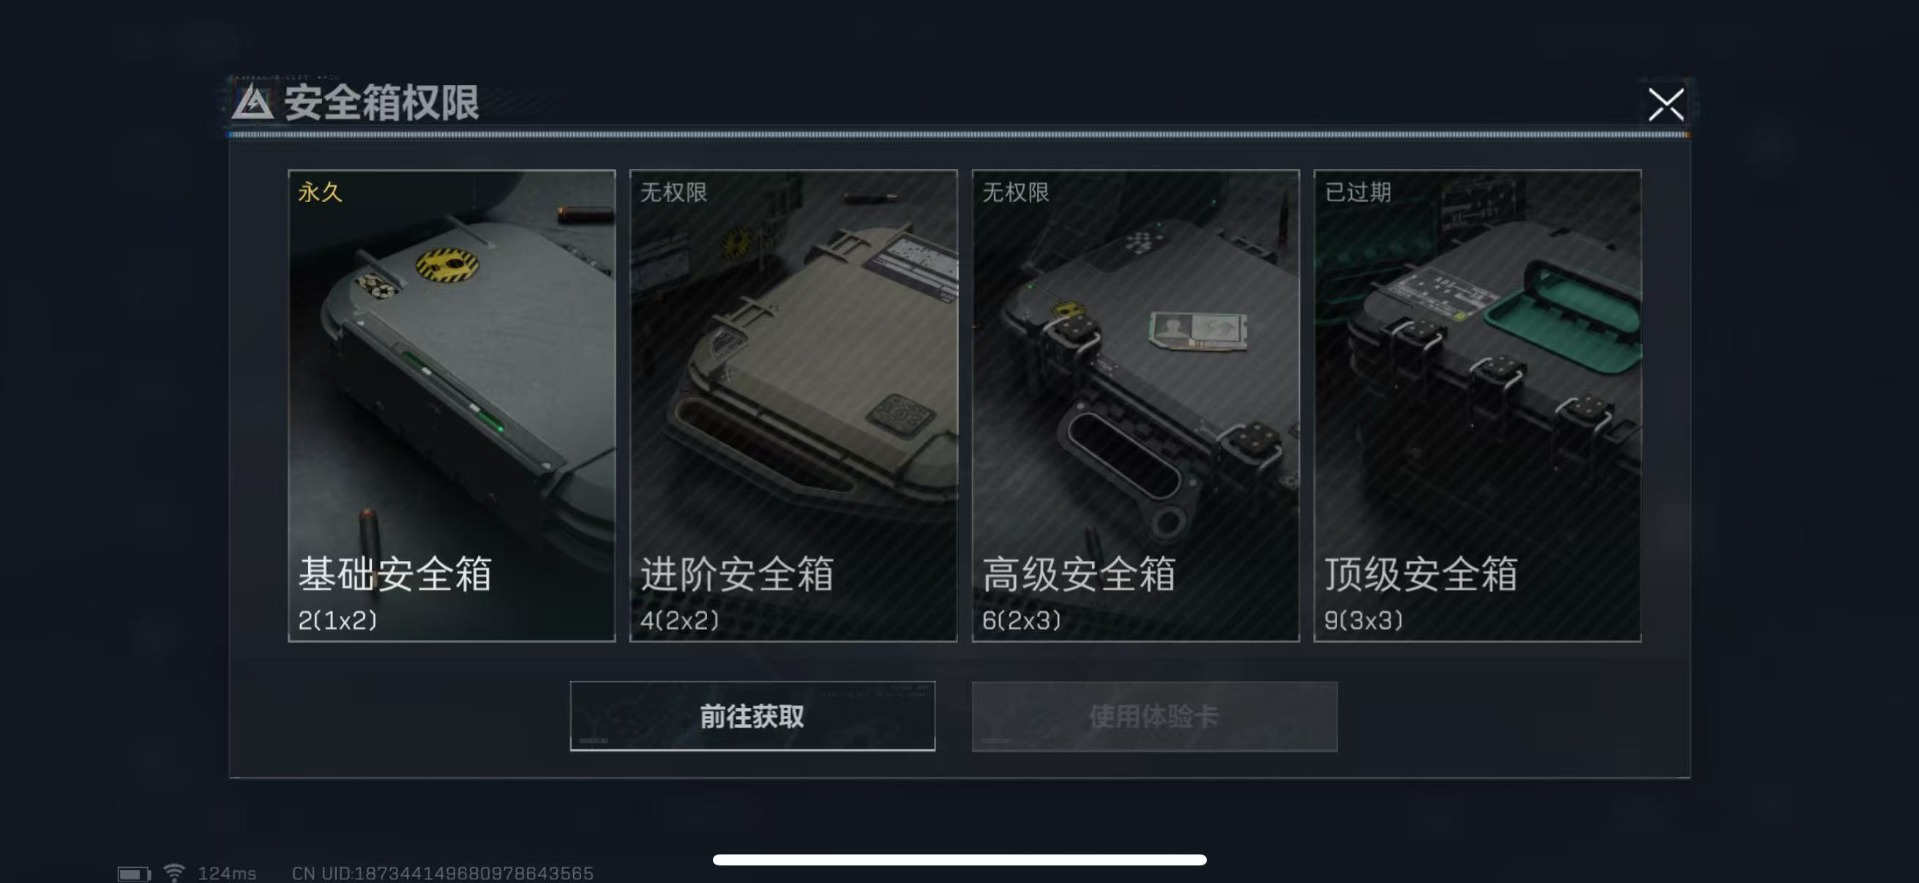Click the triangle logo beside 安全箱权限
Screen dimensions: 1919x883
[x=252, y=102]
